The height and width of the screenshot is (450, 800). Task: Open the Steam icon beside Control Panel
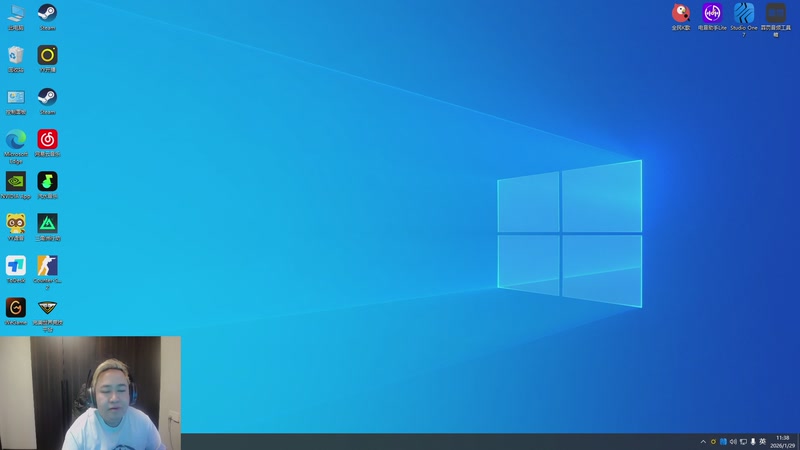coord(47,102)
